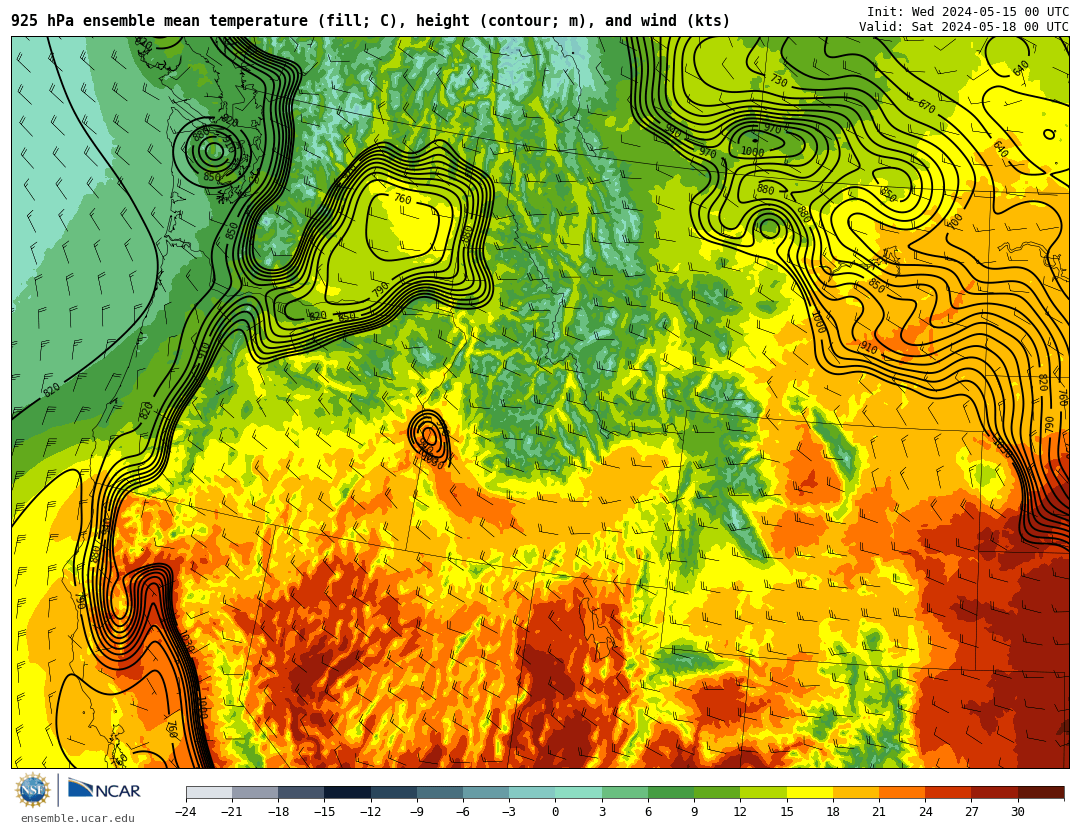Pick the yellow swatch between 15 and 18

pos(809,792)
